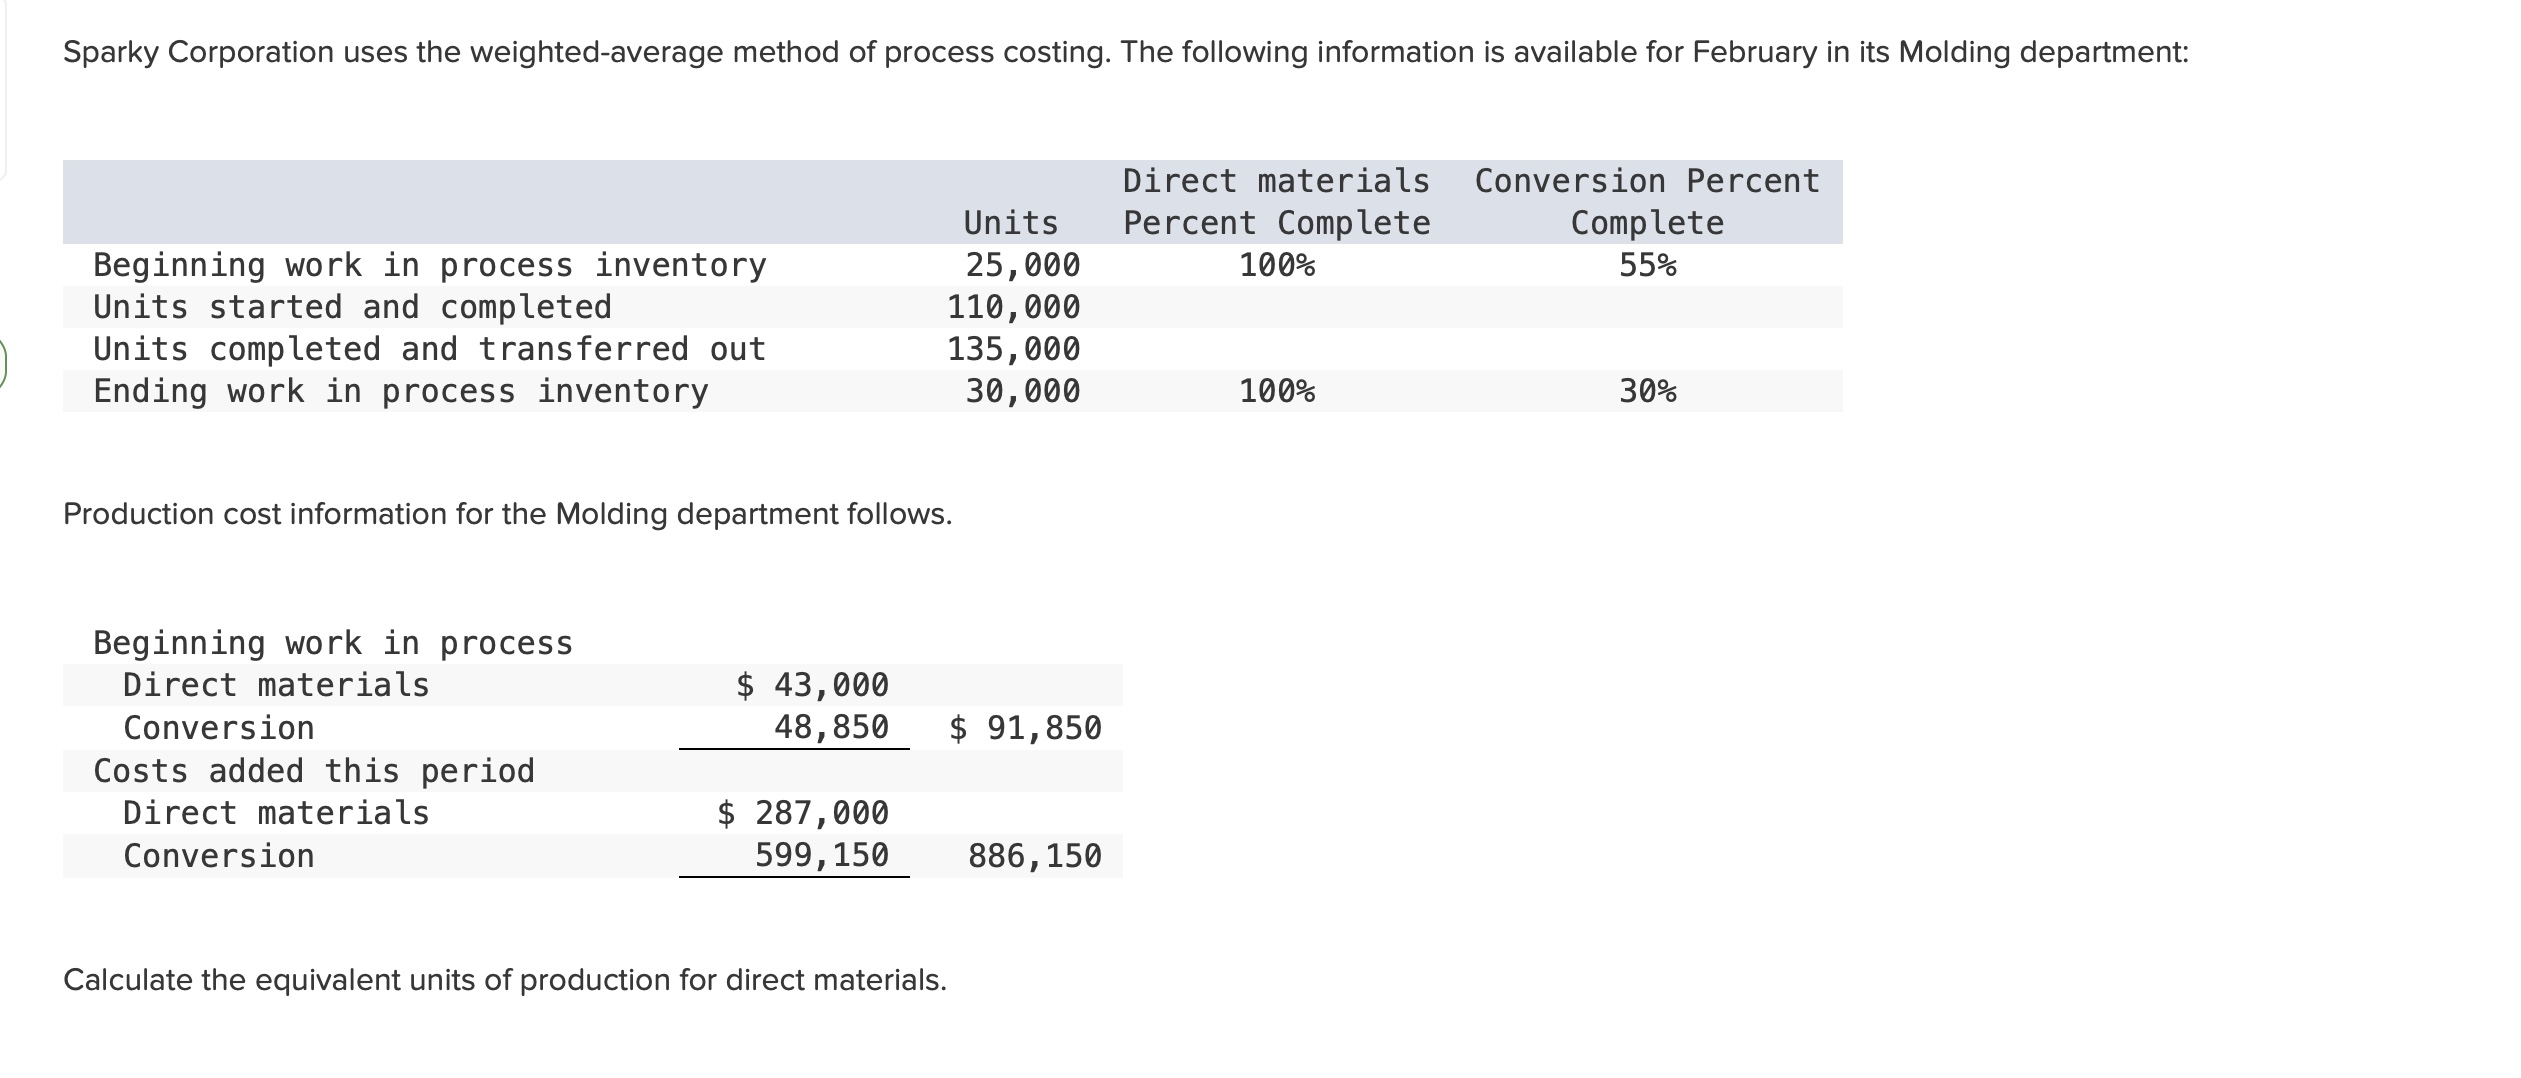This screenshot has width=2521, height=1078.
Task: Click the Calculate the equivalent units question
Action: pyautogui.click(x=504, y=980)
